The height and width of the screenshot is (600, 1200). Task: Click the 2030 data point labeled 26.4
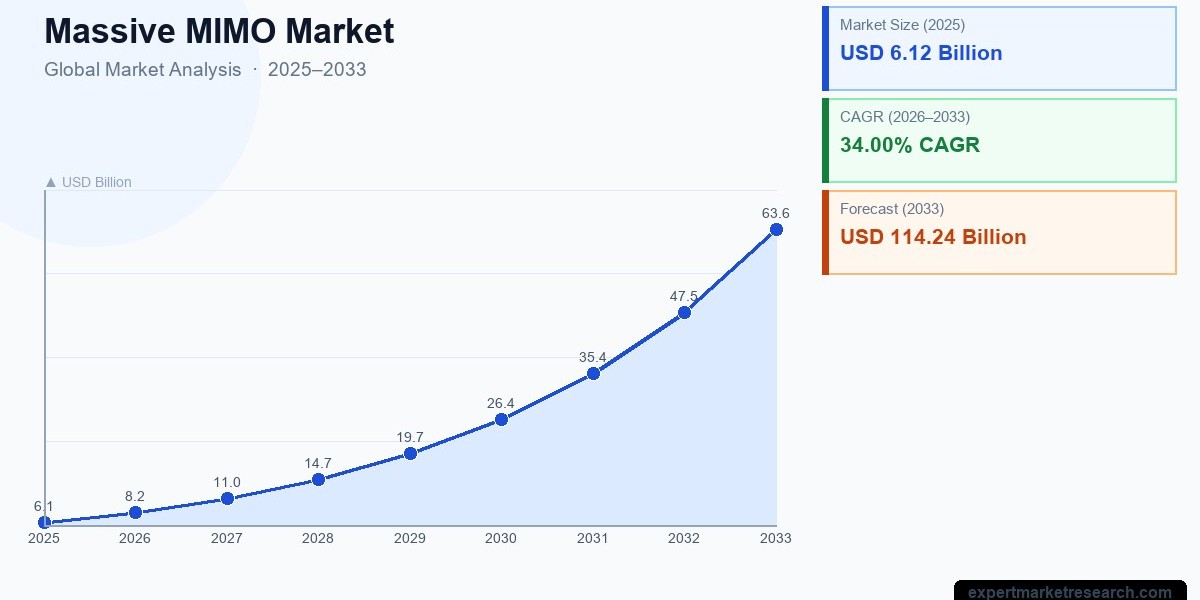click(501, 419)
